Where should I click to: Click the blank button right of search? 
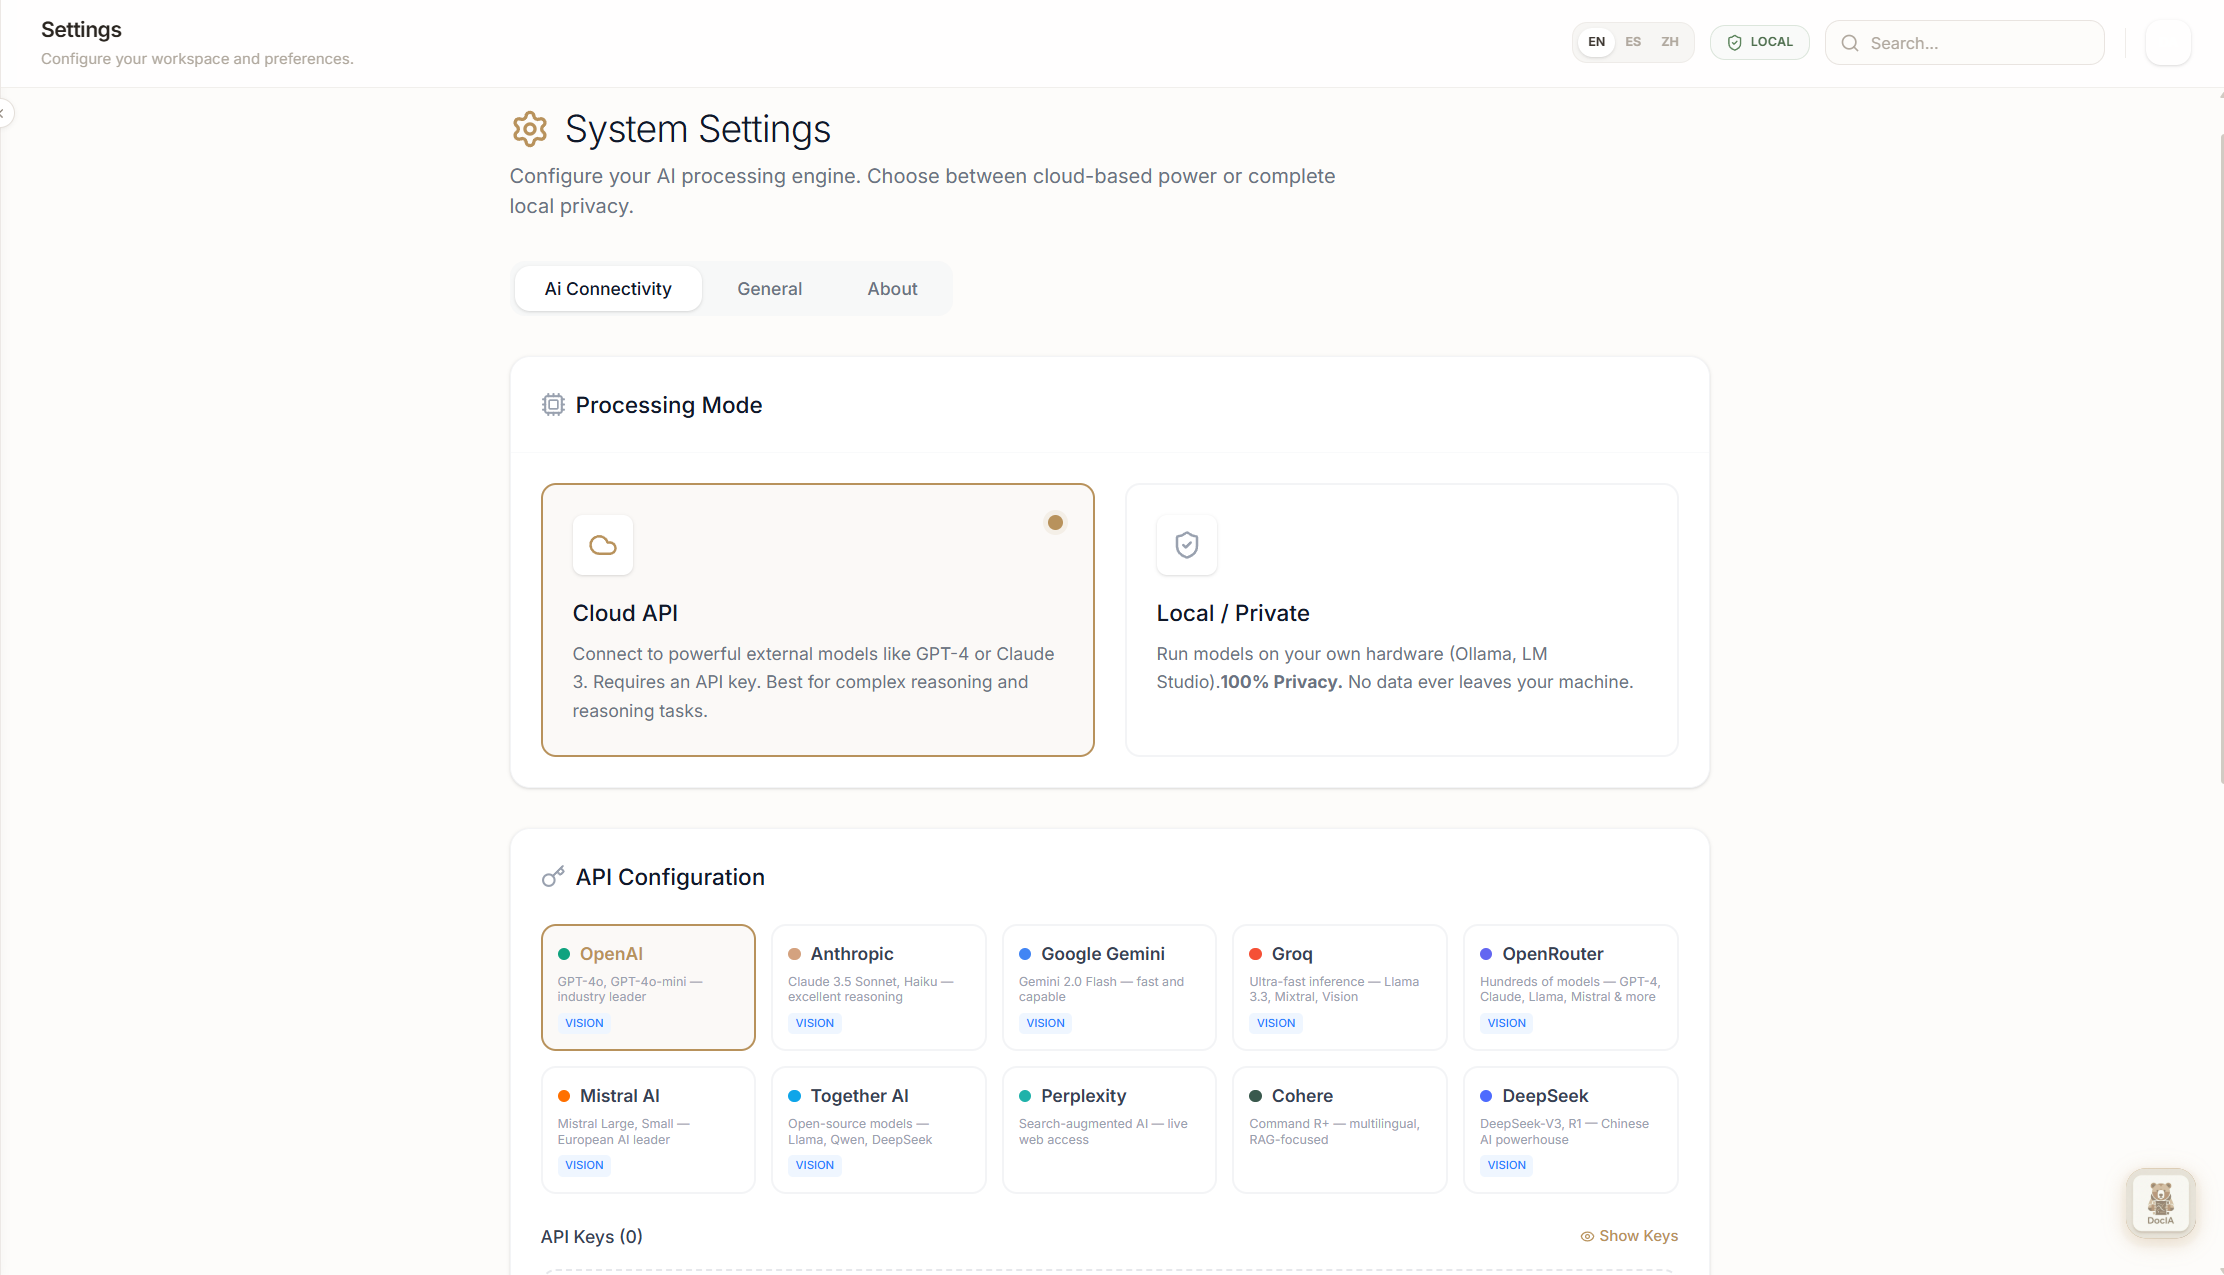pos(2168,43)
